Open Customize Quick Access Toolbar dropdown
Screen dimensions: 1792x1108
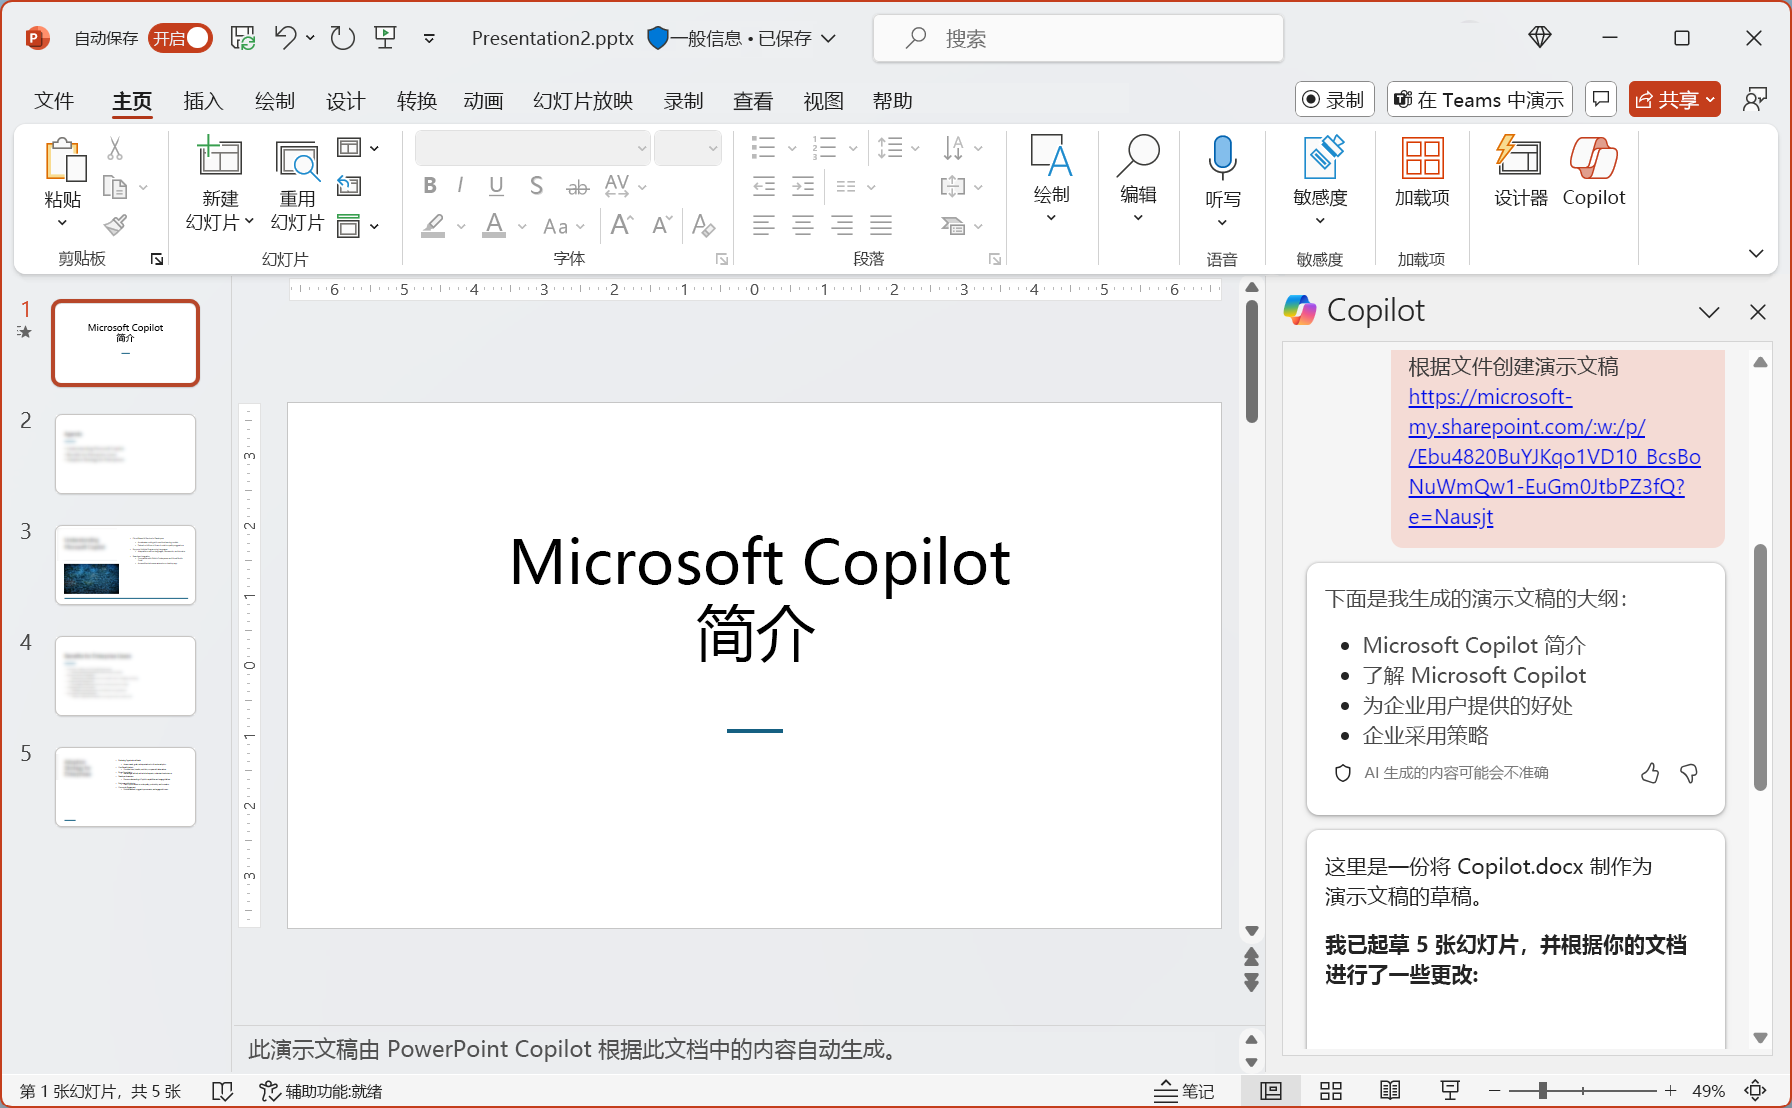[x=429, y=39]
